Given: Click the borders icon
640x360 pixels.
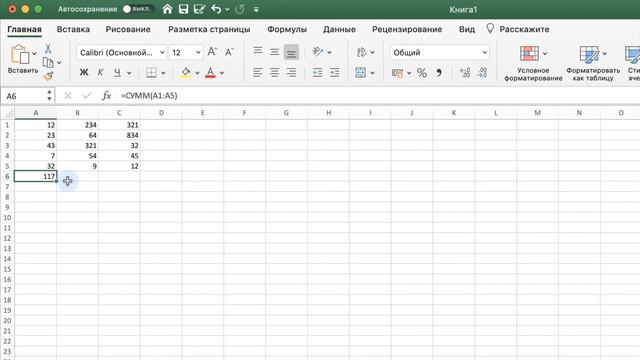Looking at the screenshot, I should [x=151, y=73].
